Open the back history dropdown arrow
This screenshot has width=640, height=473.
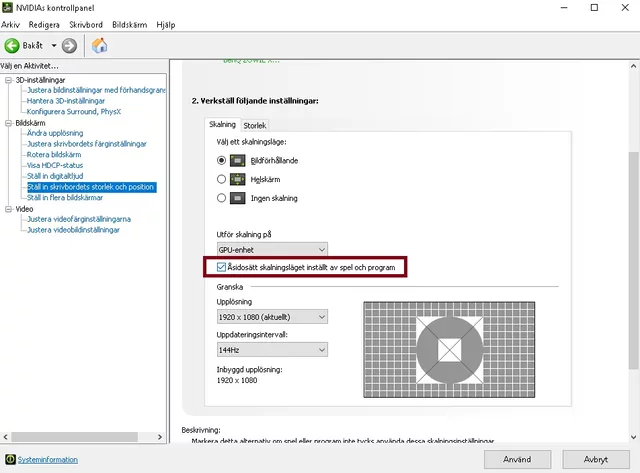[54, 45]
